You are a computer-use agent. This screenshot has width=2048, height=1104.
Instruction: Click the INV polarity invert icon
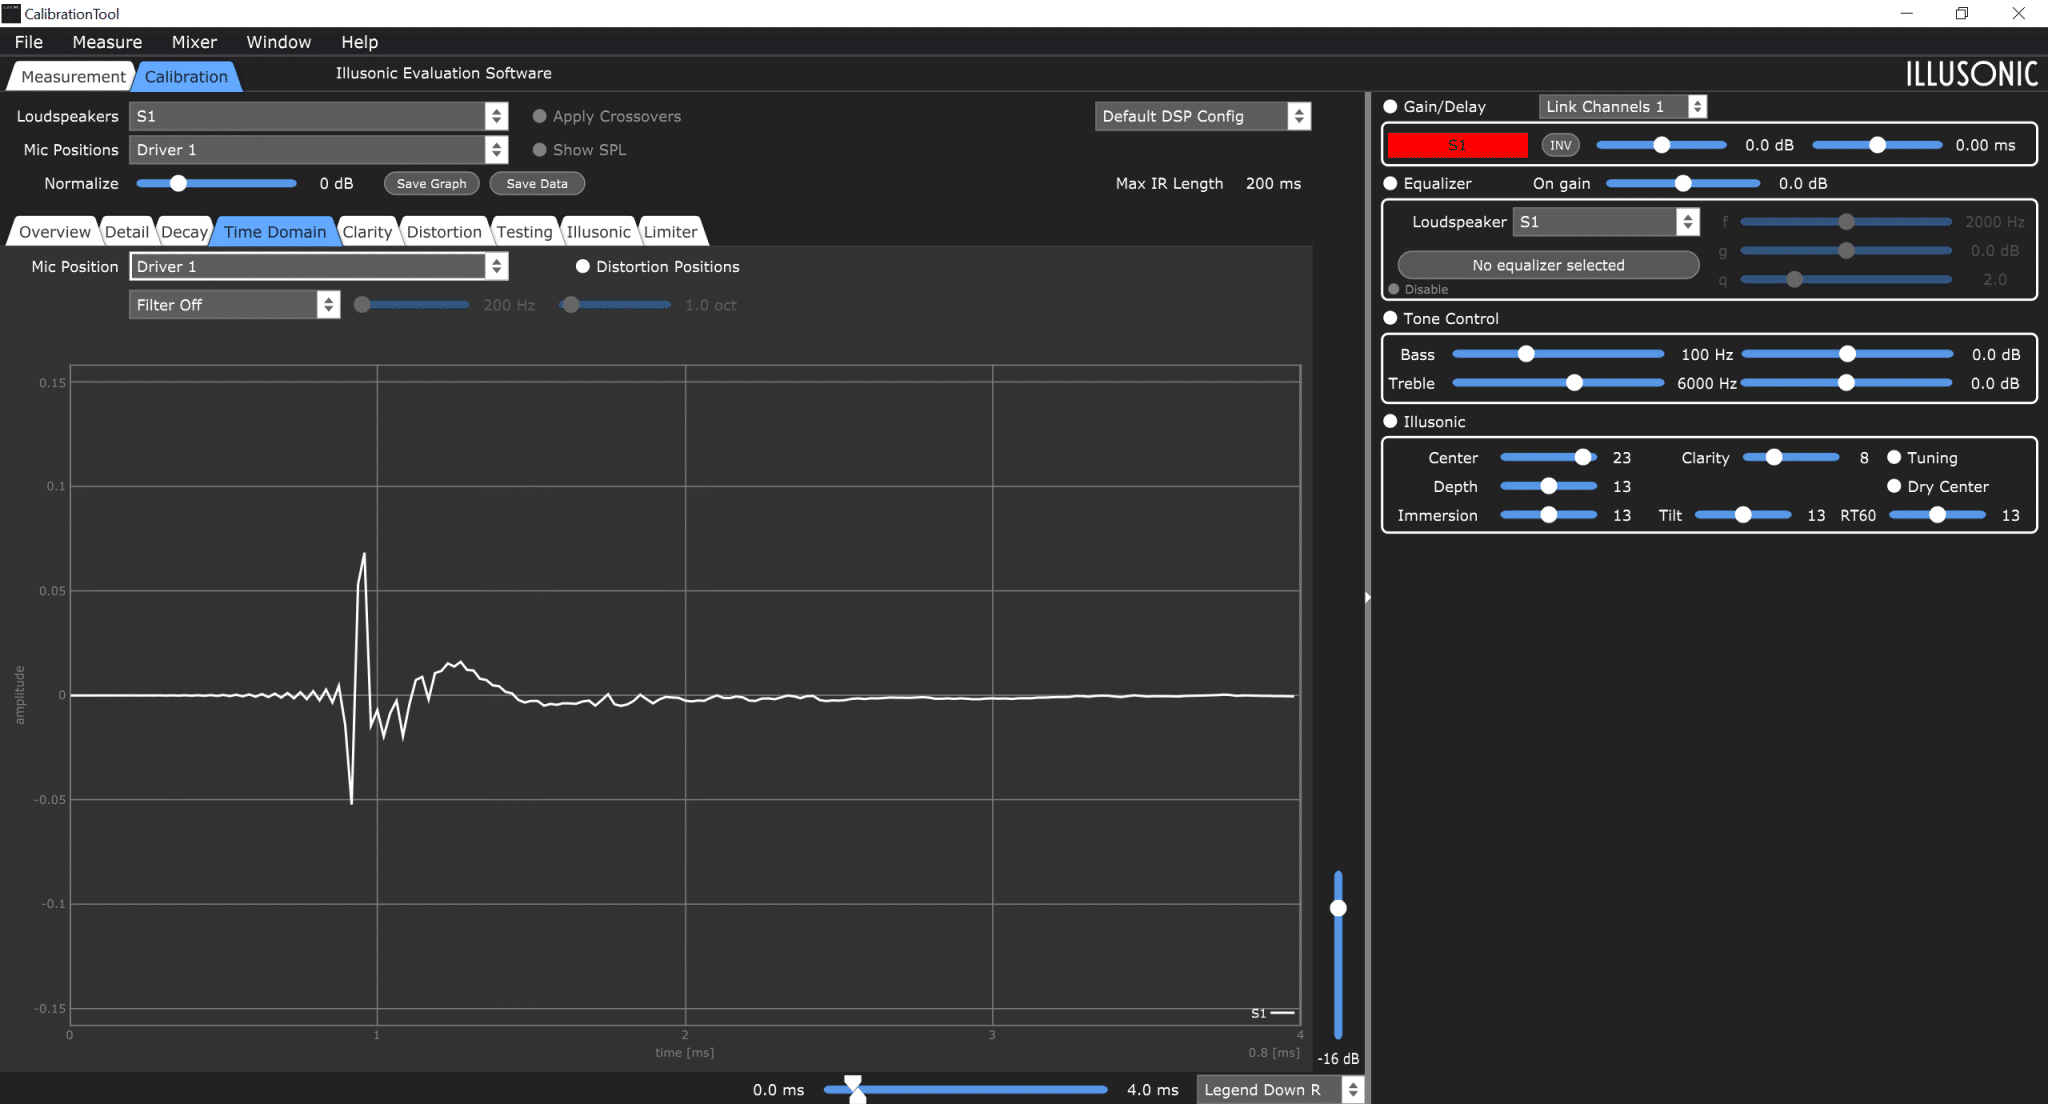tap(1560, 145)
